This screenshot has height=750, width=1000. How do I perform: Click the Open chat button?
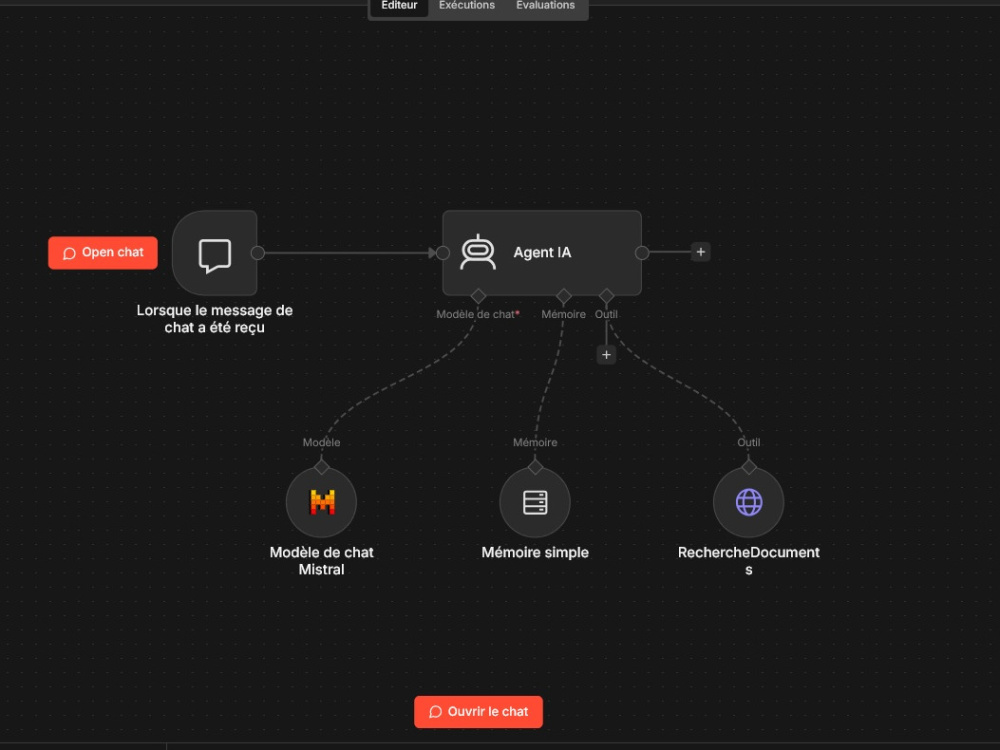pyautogui.click(x=103, y=253)
